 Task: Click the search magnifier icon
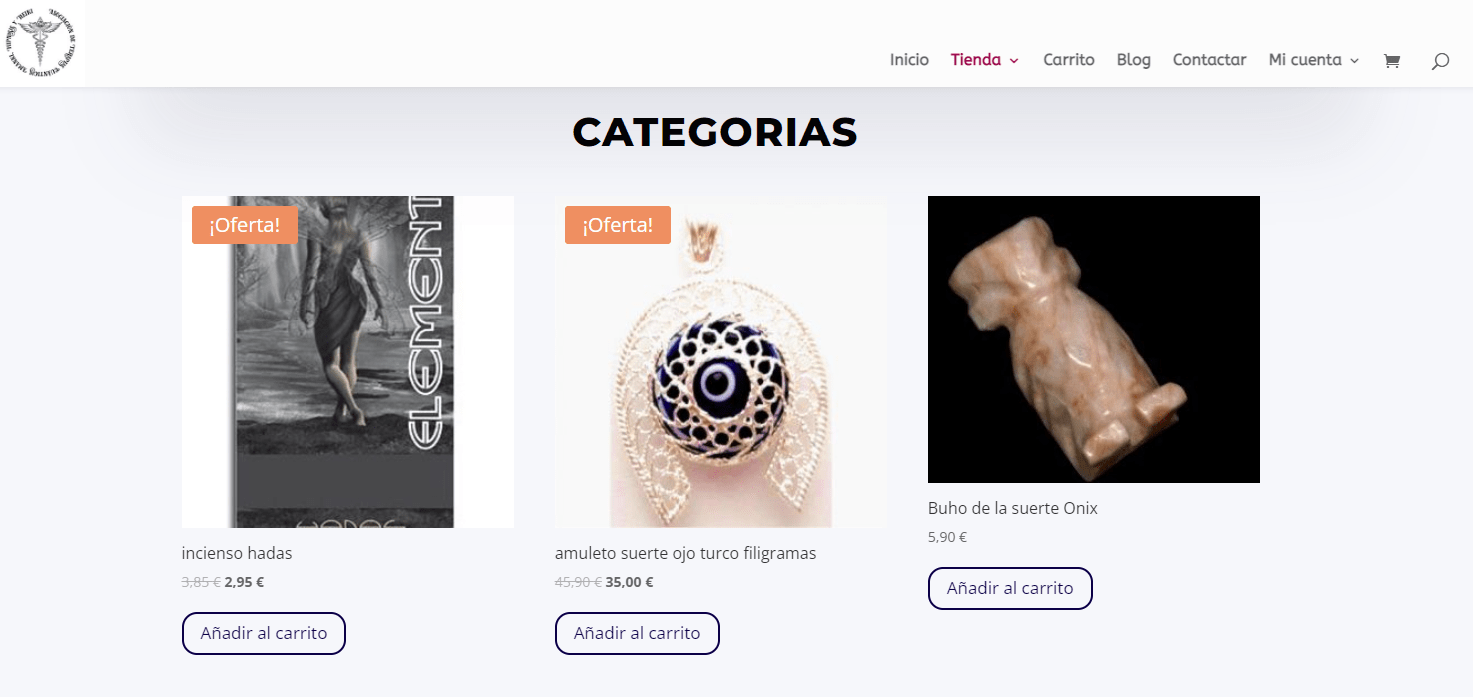pos(1440,61)
